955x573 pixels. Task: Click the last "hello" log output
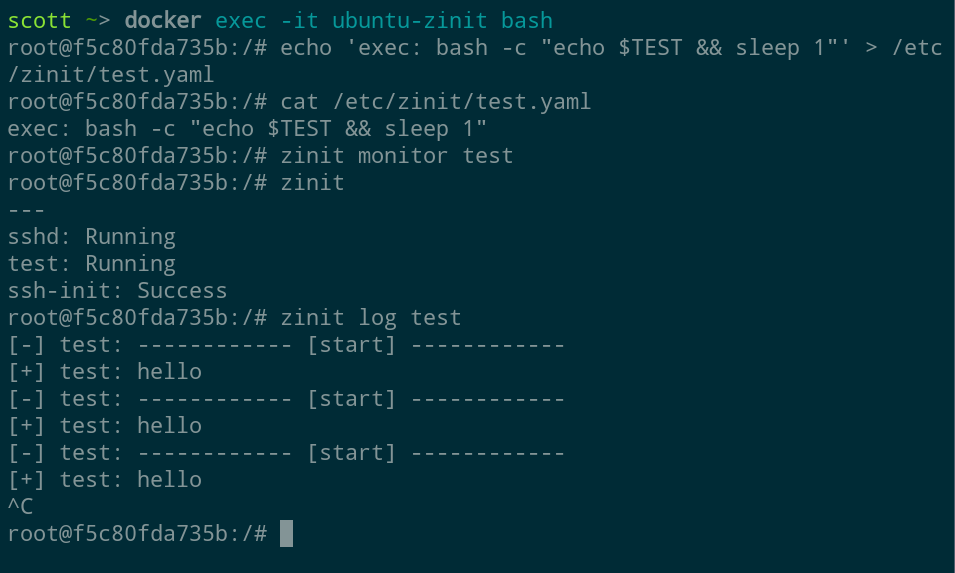pyautogui.click(x=169, y=479)
